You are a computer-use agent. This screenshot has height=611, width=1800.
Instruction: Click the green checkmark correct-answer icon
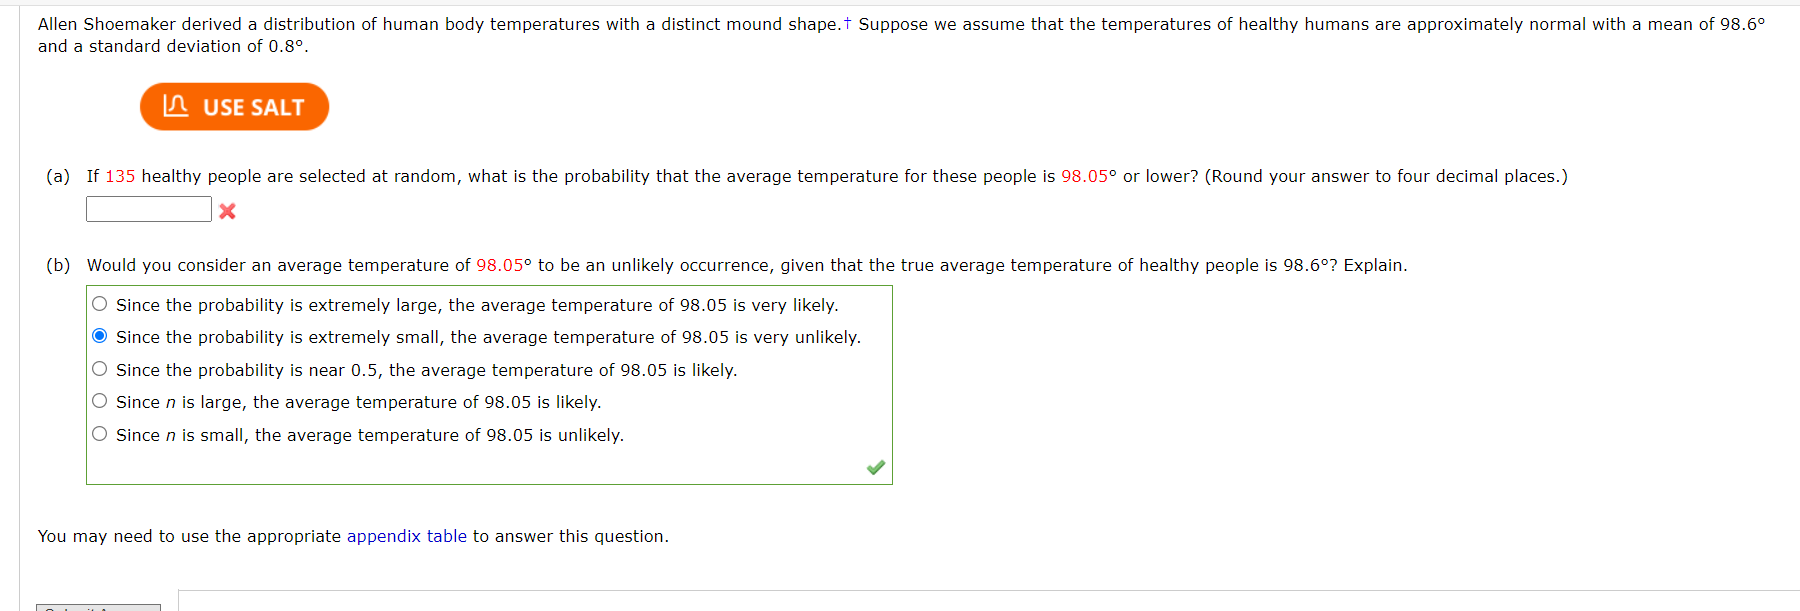coord(876,466)
